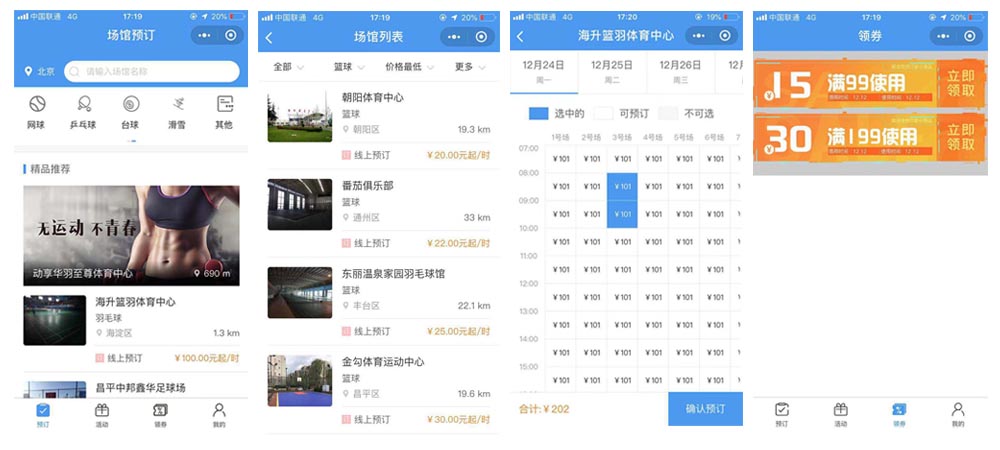Expand the 更多 filter dropdown
This screenshot has height=450, width=1000.
[x=470, y=67]
